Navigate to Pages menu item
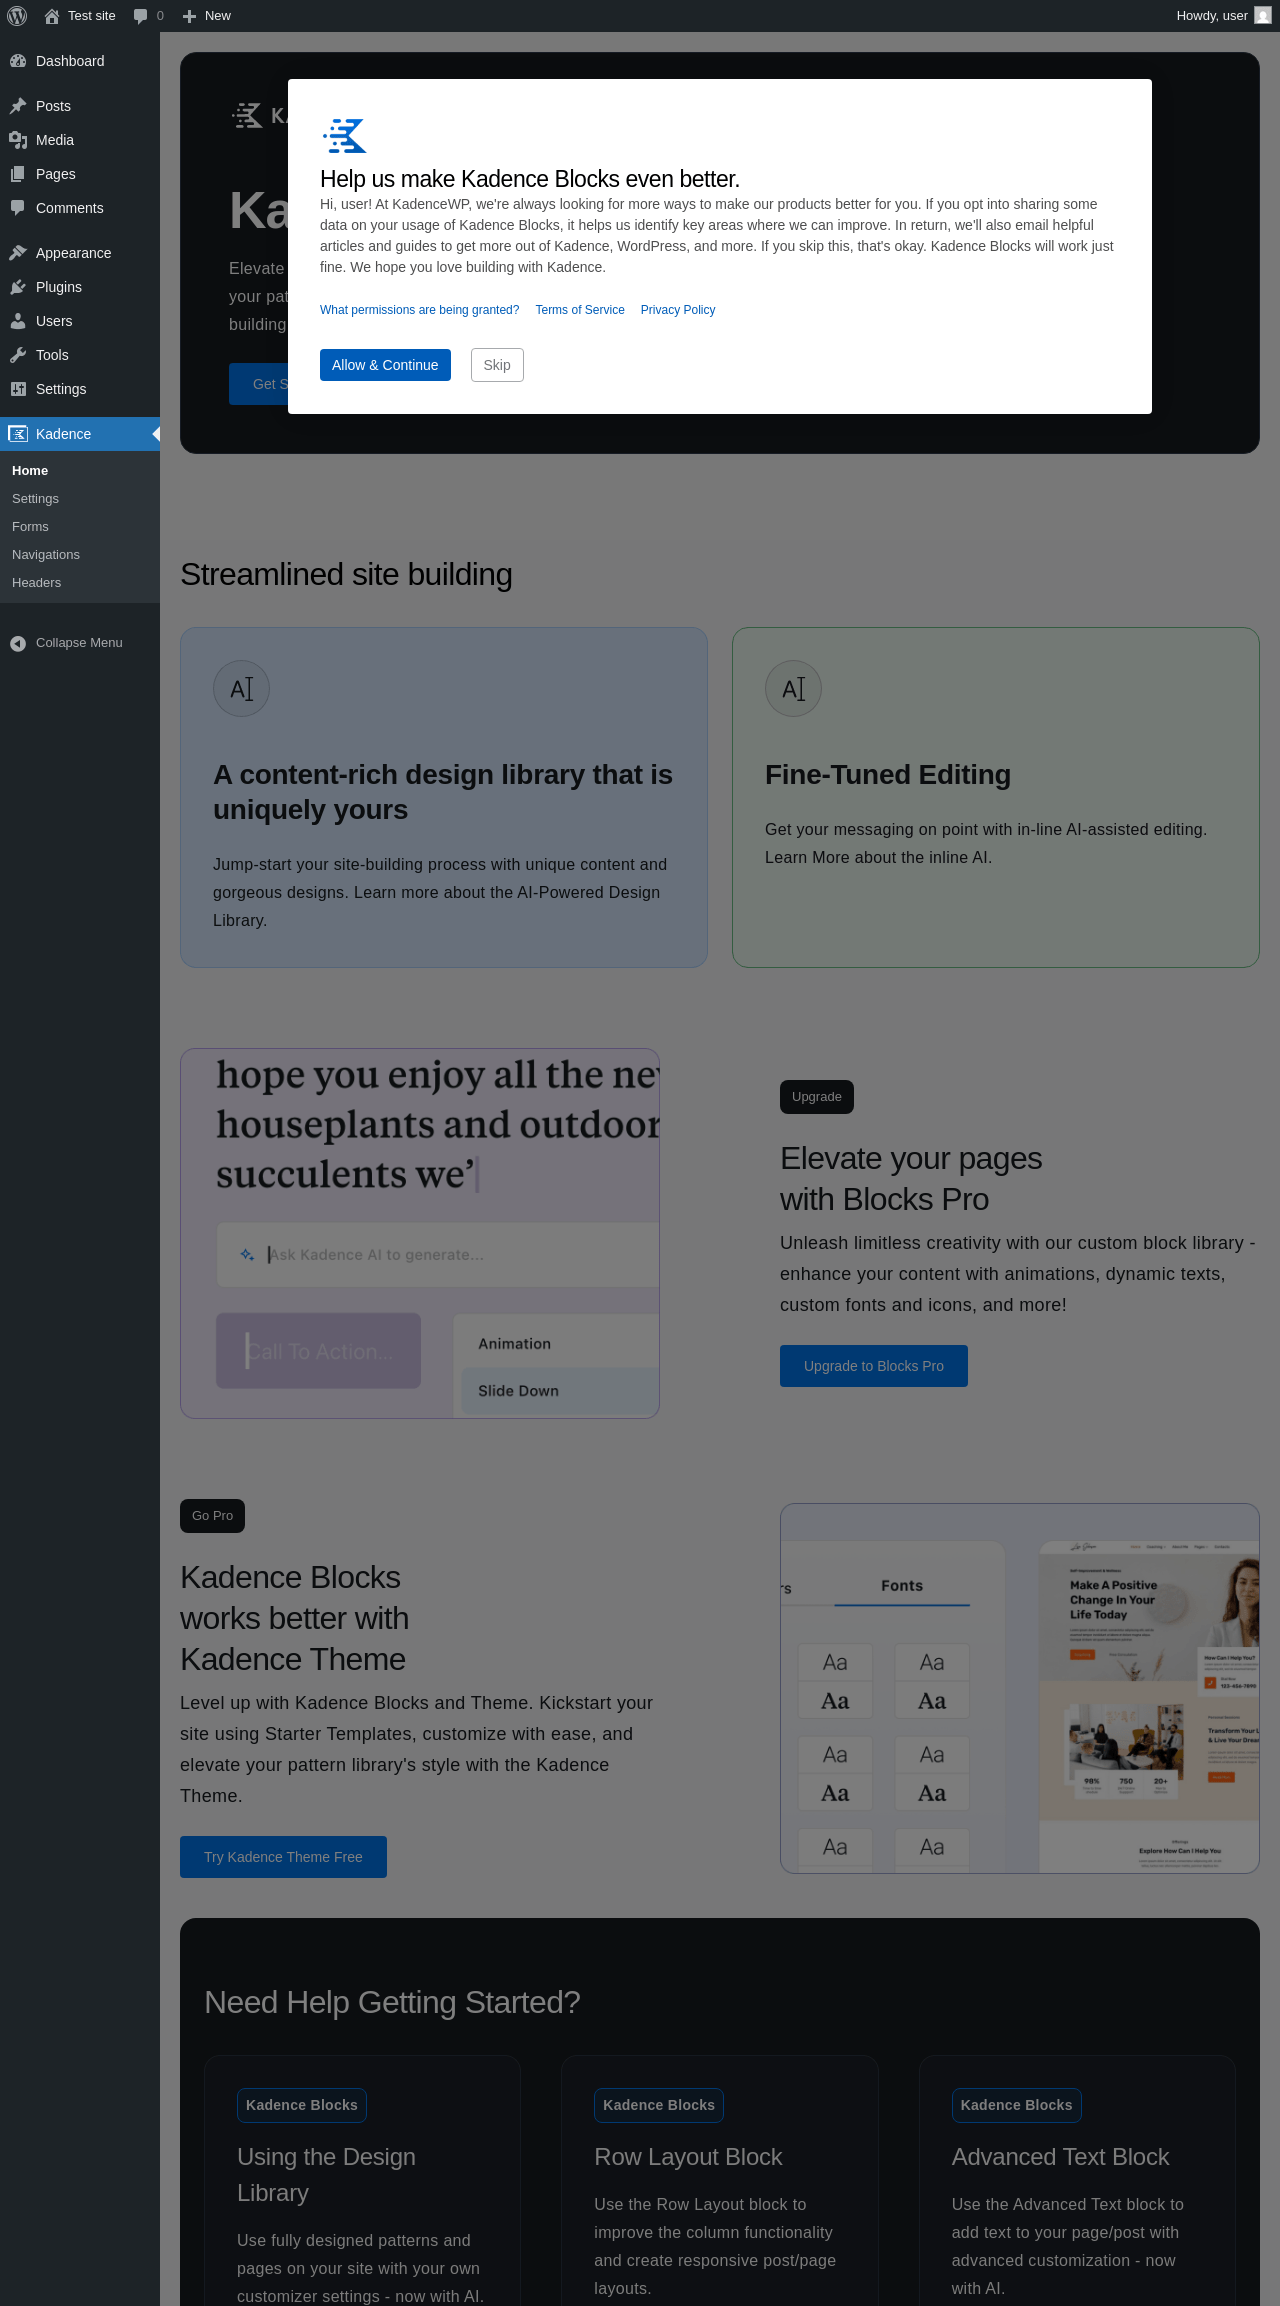 pyautogui.click(x=80, y=174)
